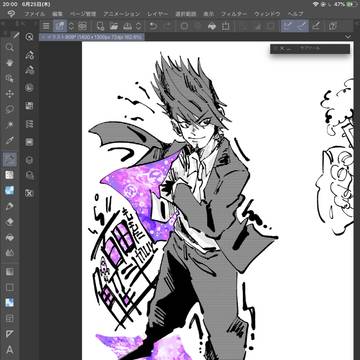Screen dimensions: 360x360
Task: Open the Clip Studio logo menu
Action: coord(10,14)
